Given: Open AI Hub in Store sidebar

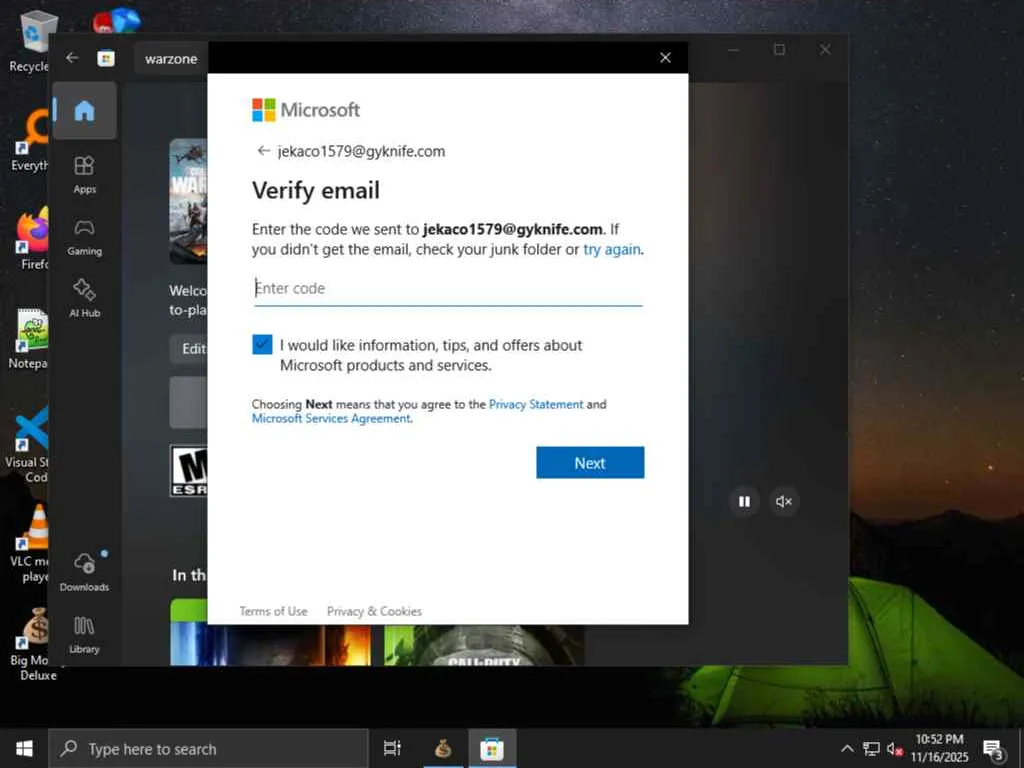Looking at the screenshot, I should (x=84, y=298).
